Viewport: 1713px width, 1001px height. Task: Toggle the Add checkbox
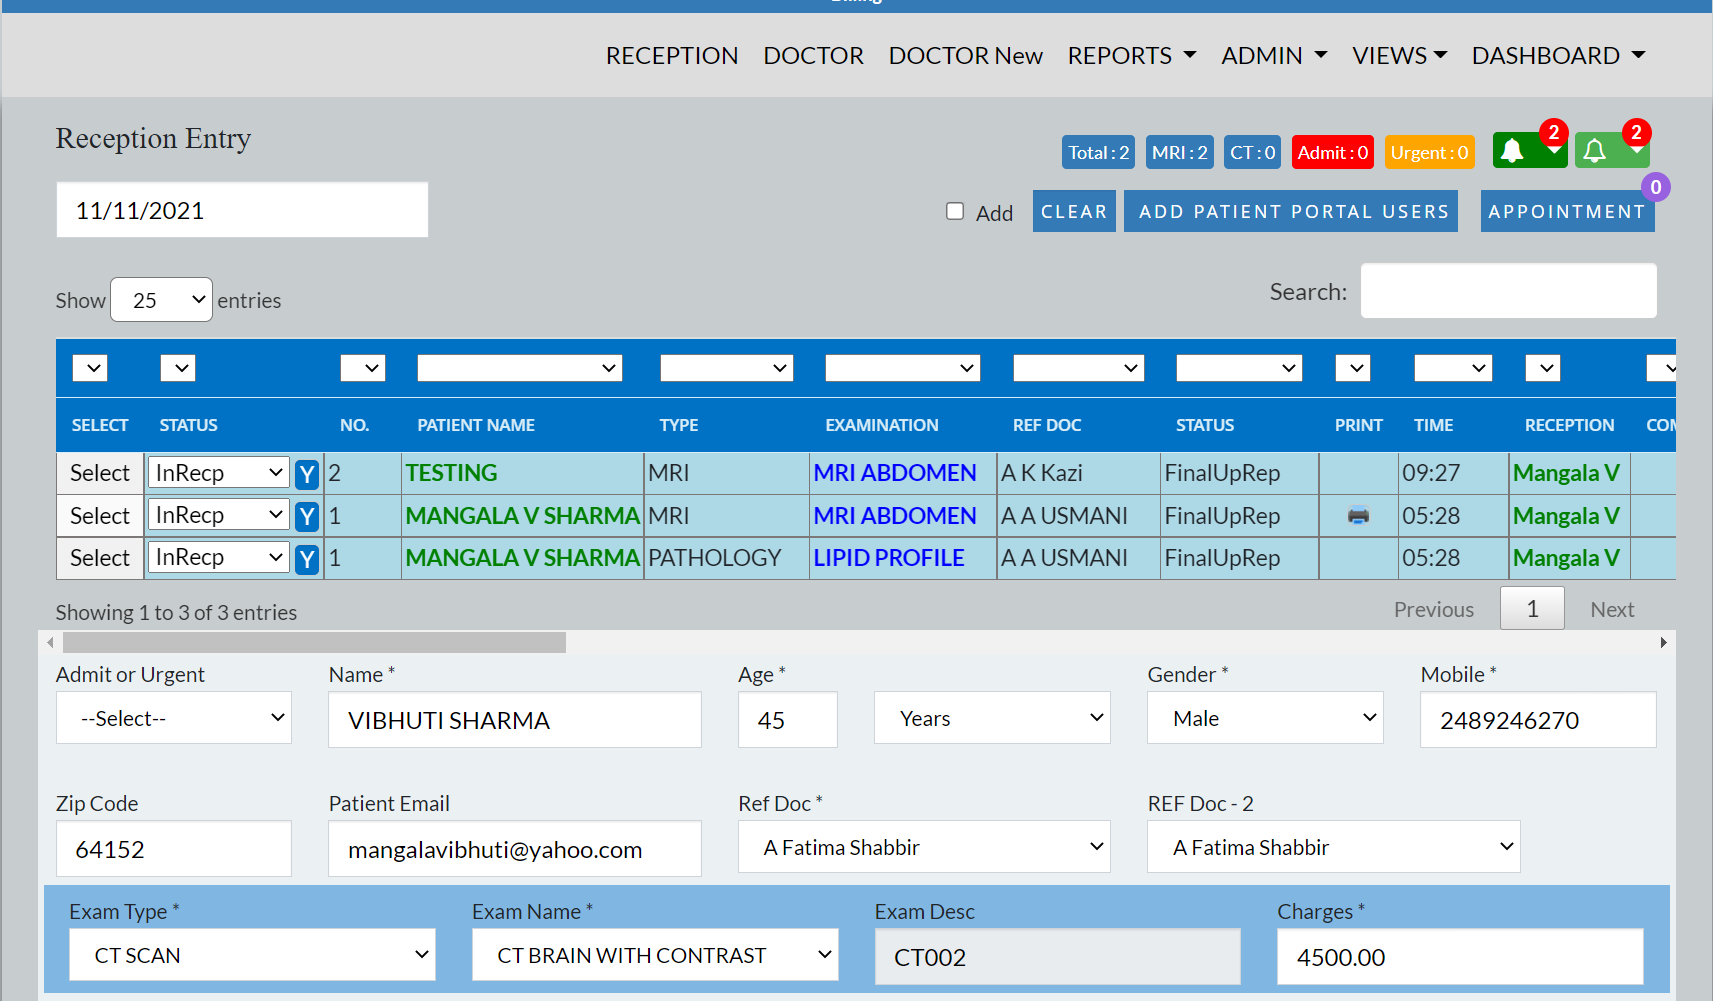click(955, 211)
